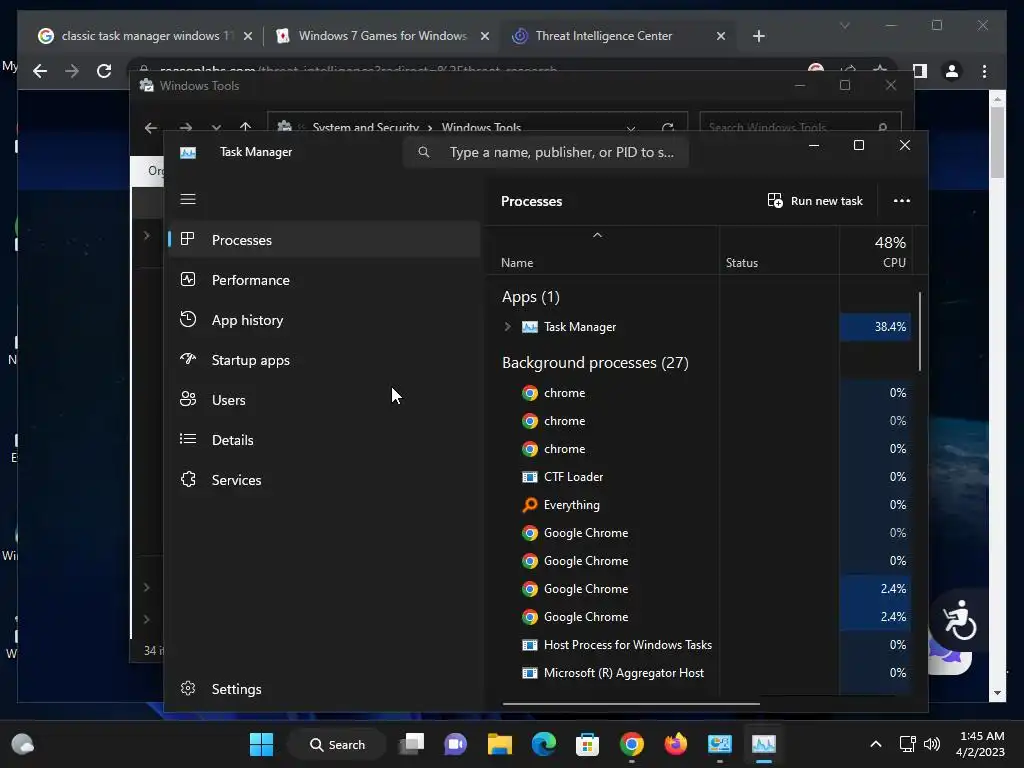This screenshot has width=1024, height=768.
Task: Click the Everything magnifier process icon
Action: point(530,505)
